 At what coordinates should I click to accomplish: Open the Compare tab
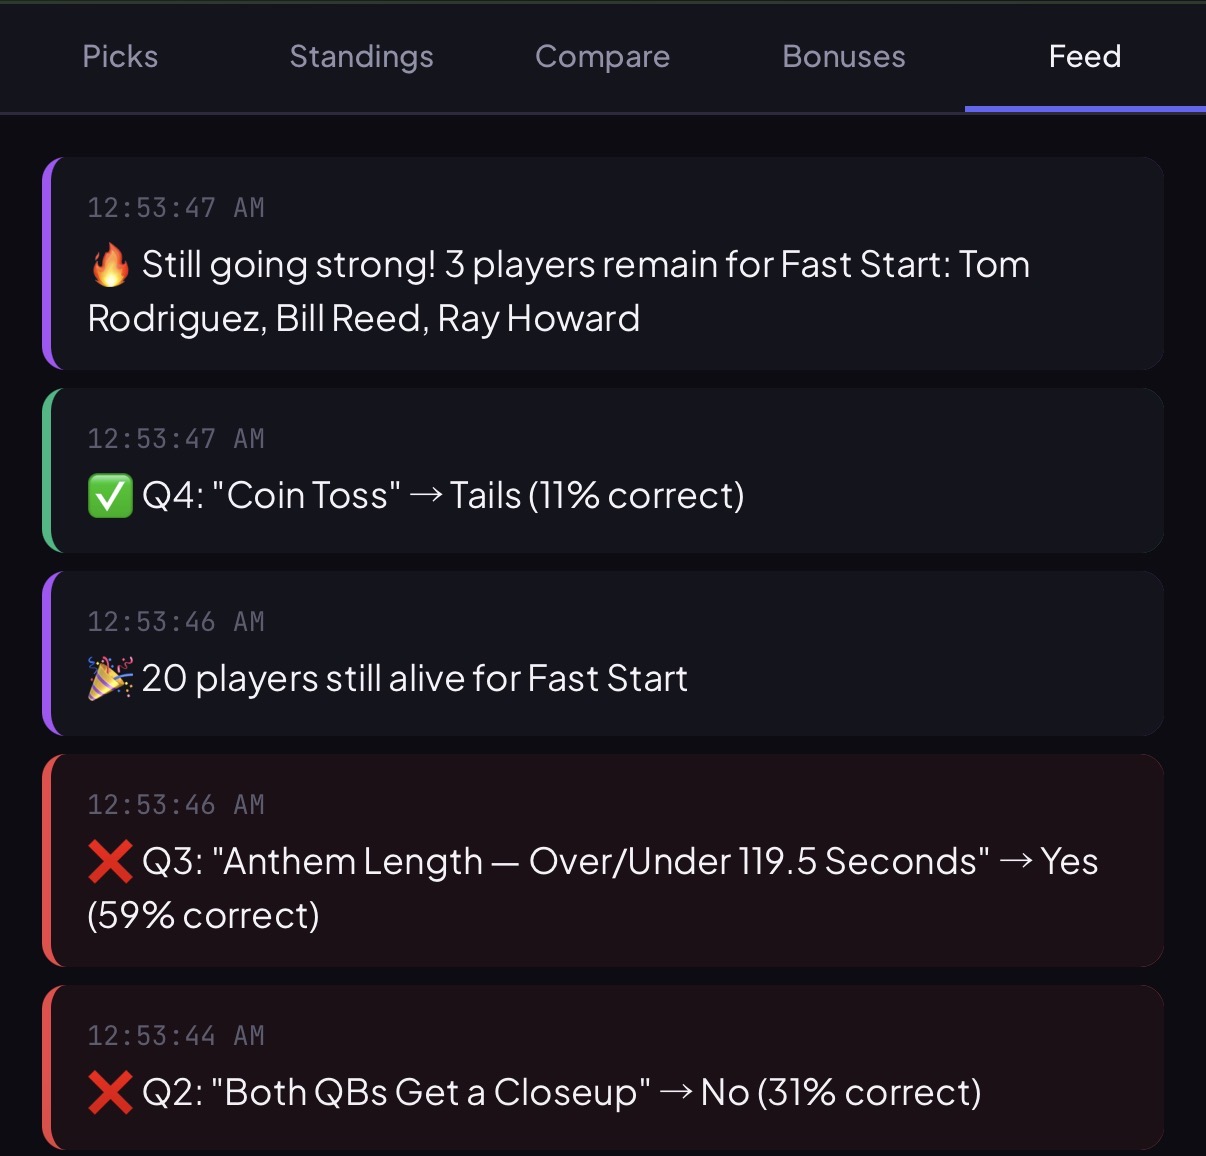click(602, 57)
